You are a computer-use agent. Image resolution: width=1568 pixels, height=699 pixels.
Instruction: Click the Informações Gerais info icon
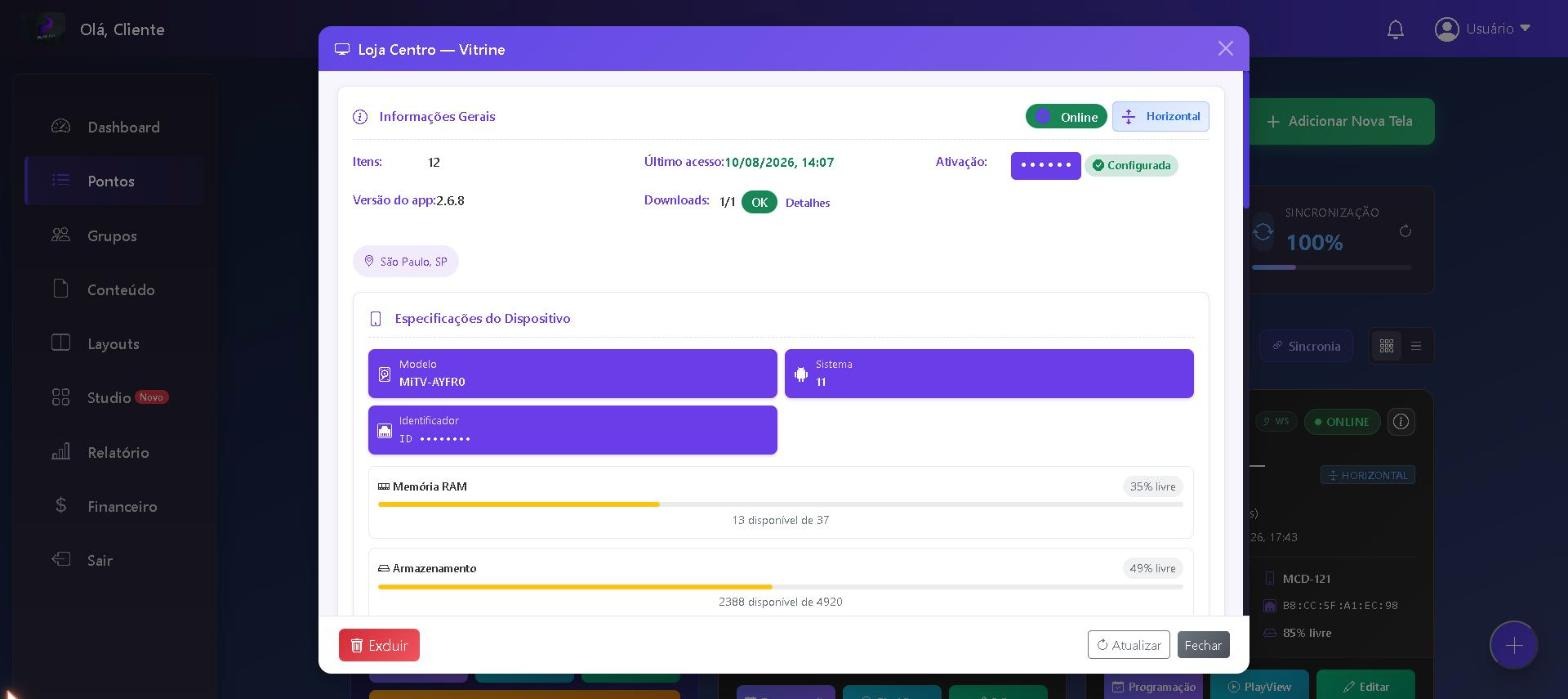(x=360, y=117)
